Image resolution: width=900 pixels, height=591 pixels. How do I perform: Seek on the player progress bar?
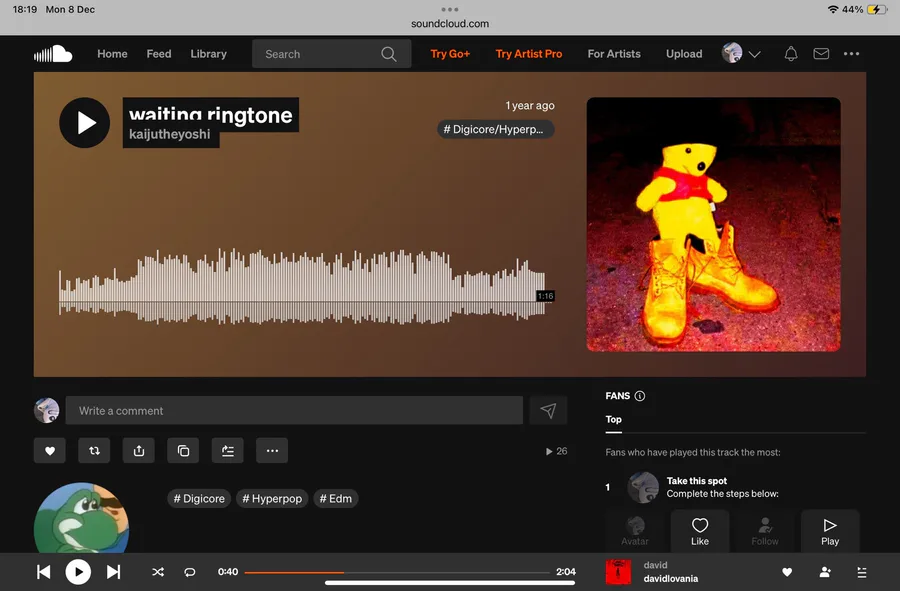pyautogui.click(x=397, y=572)
